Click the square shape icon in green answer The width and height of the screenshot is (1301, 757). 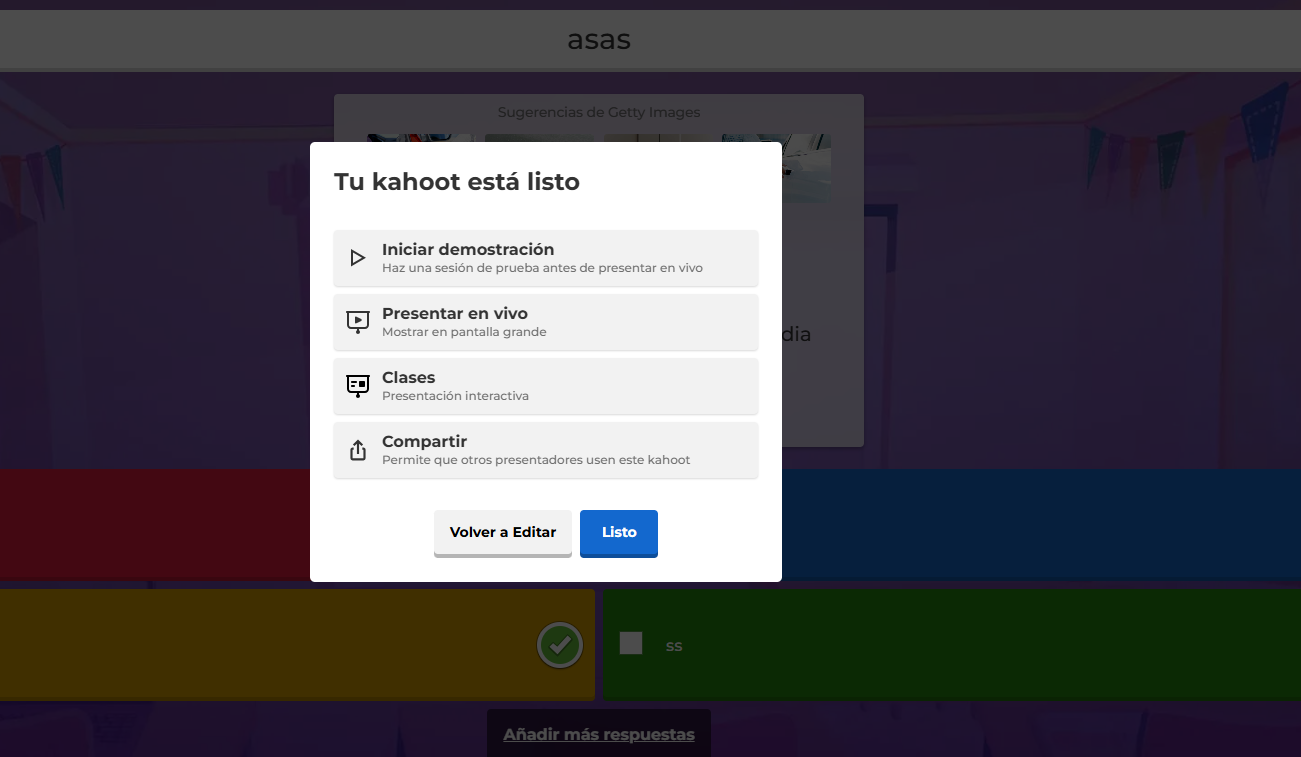pos(631,643)
